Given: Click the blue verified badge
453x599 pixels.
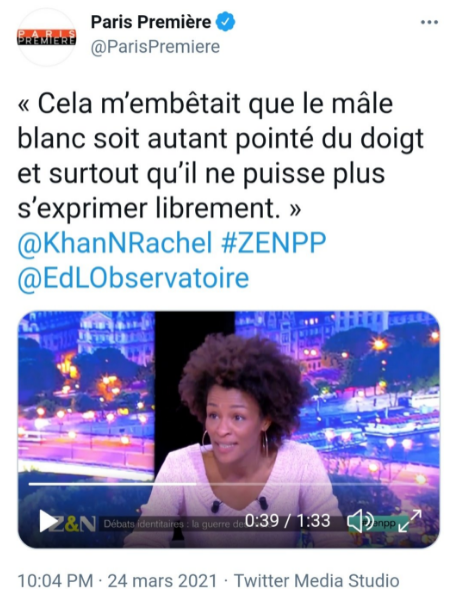Looking at the screenshot, I should pyautogui.click(x=226, y=22).
